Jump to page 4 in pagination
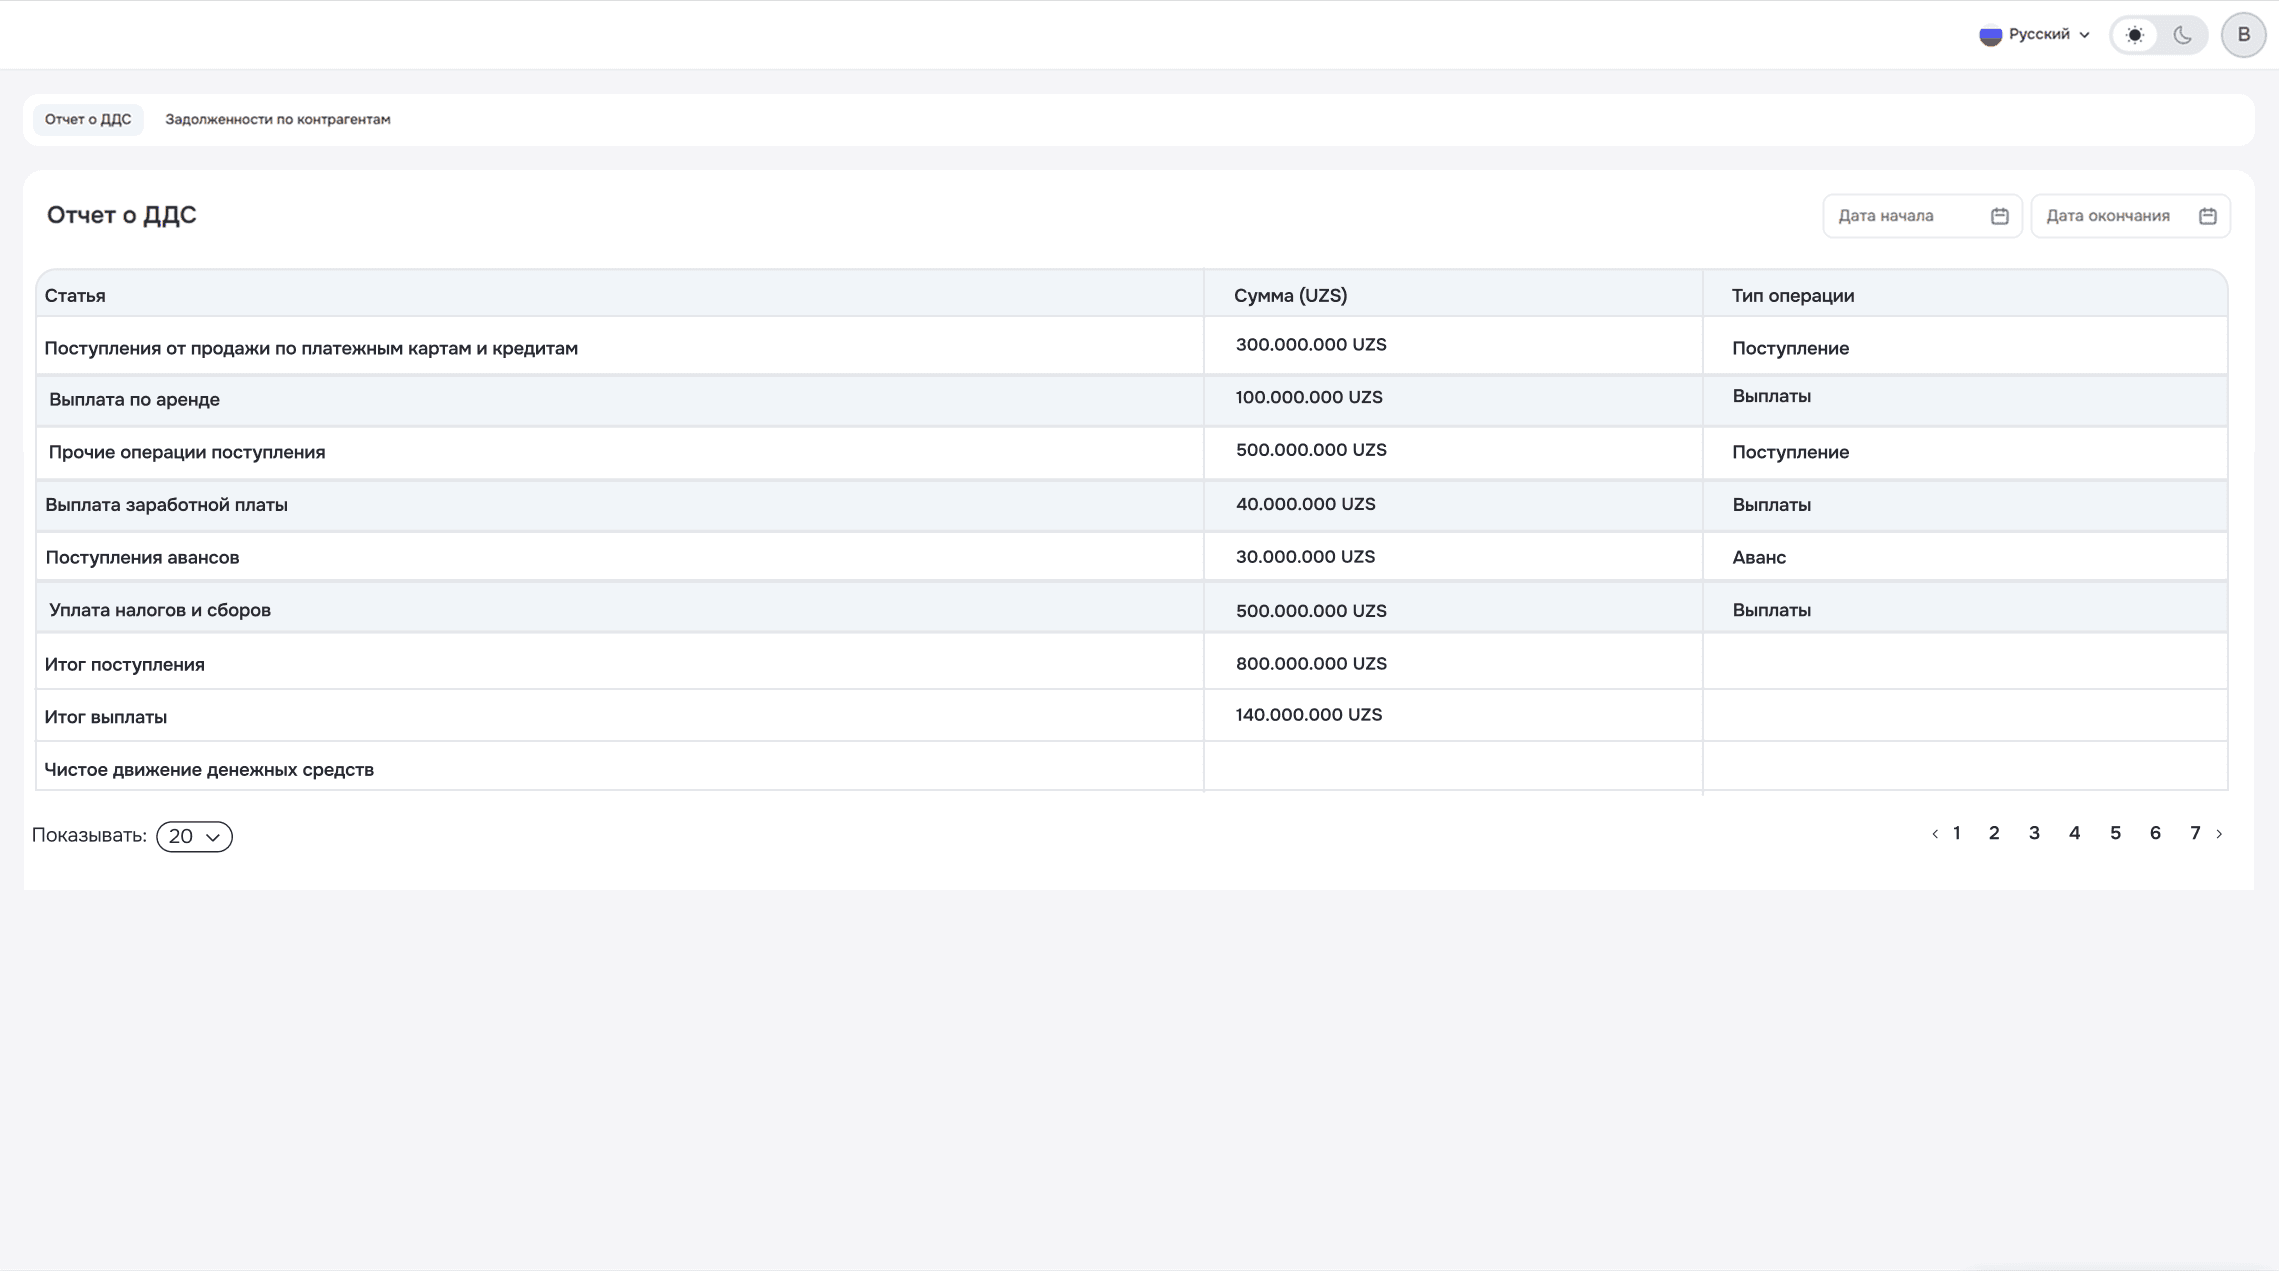 (2074, 833)
